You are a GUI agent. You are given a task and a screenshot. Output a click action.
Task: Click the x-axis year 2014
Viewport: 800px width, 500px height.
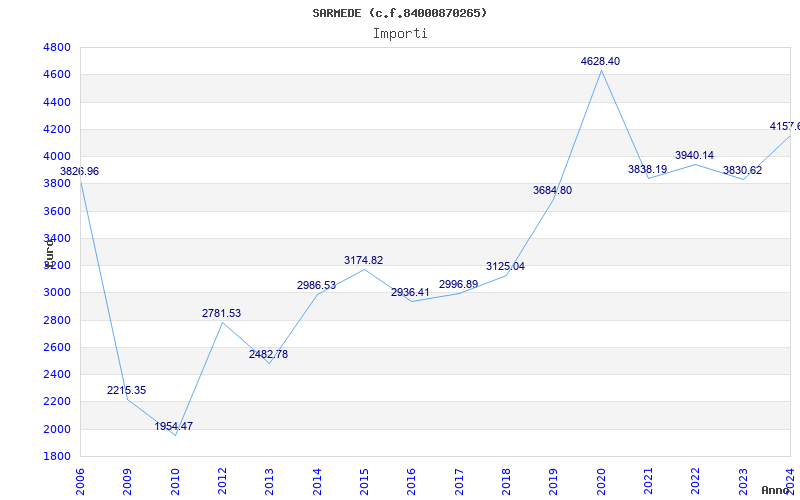pyautogui.click(x=317, y=482)
